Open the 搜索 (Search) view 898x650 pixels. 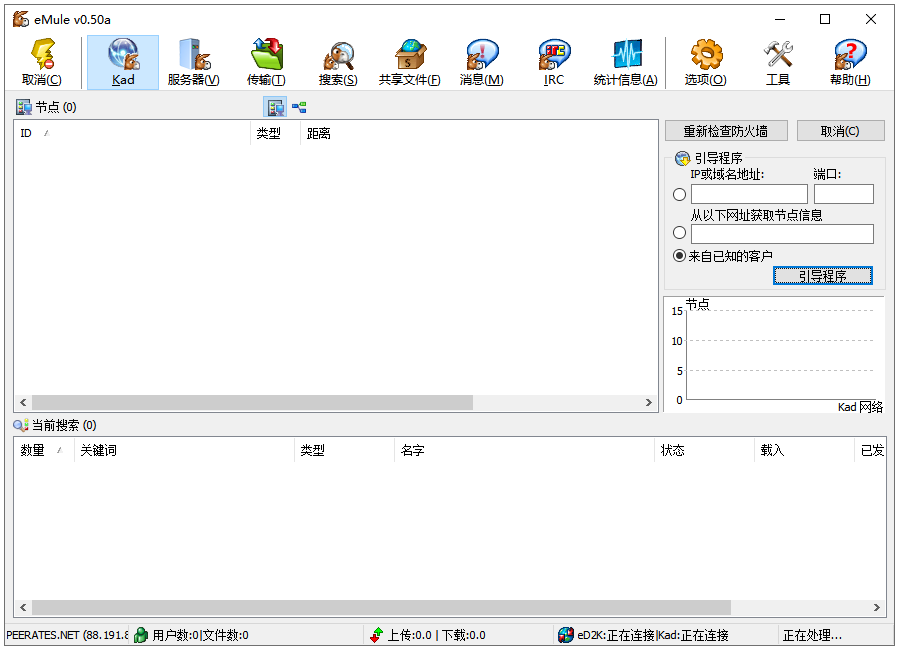tap(338, 60)
